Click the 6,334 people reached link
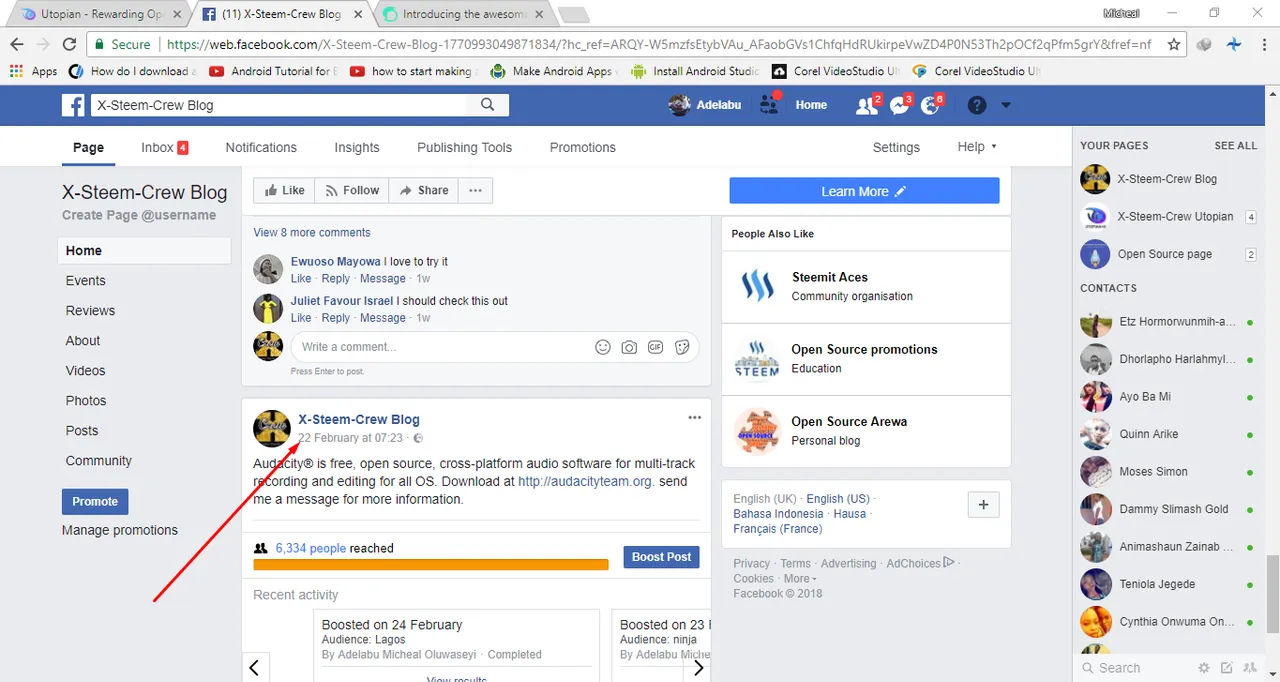Image resolution: width=1280 pixels, height=682 pixels. point(311,548)
